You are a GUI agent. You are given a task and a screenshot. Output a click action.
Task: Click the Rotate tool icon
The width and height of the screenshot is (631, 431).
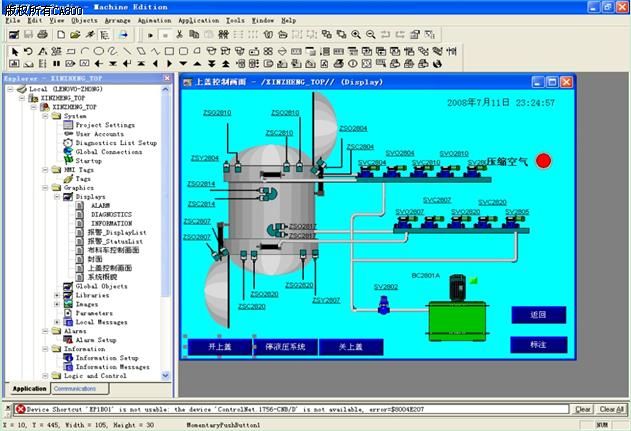point(28,51)
